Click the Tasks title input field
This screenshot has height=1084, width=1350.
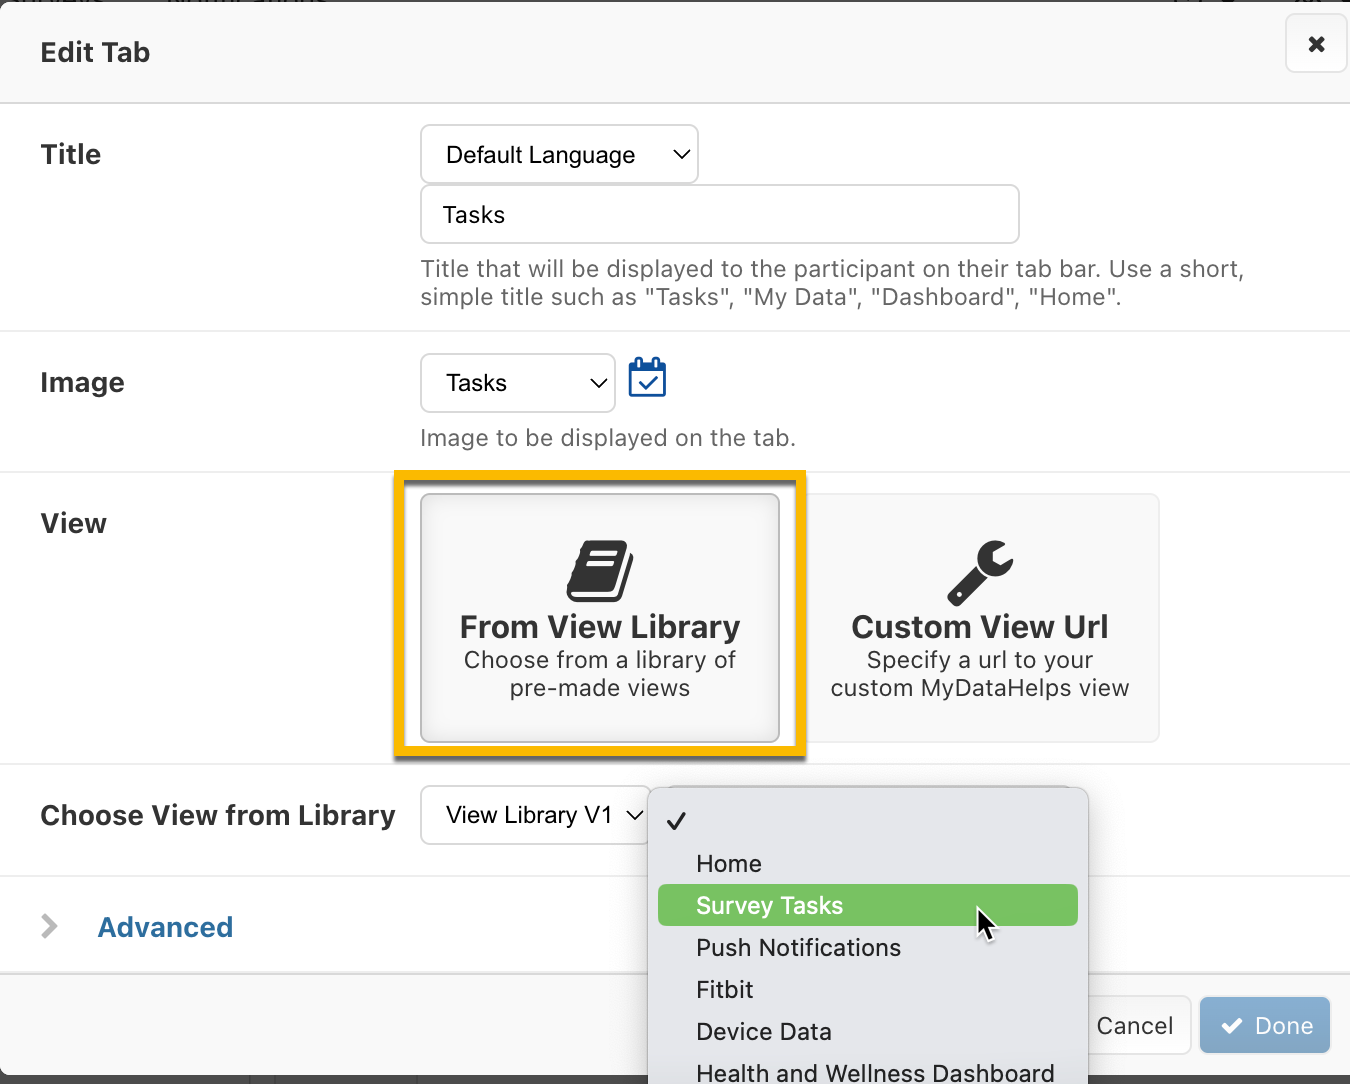[719, 214]
